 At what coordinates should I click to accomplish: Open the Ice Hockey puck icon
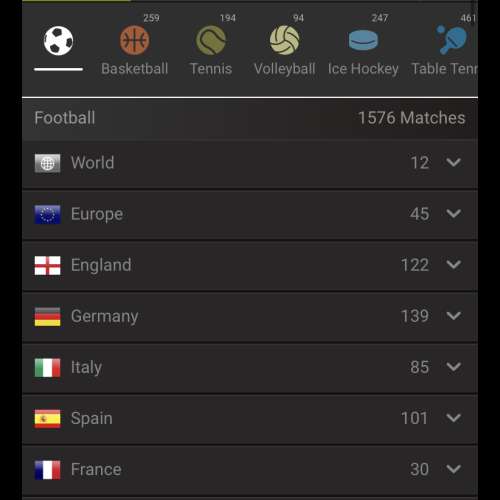click(x=363, y=40)
